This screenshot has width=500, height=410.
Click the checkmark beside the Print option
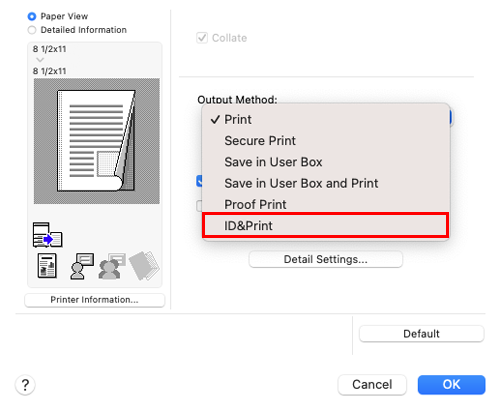click(x=215, y=119)
